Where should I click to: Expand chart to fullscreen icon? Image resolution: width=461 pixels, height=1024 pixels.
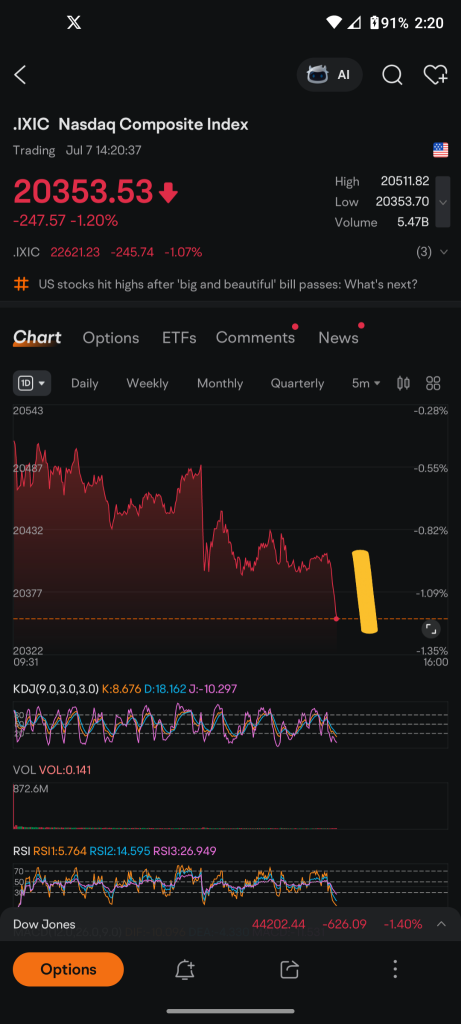coord(431,629)
